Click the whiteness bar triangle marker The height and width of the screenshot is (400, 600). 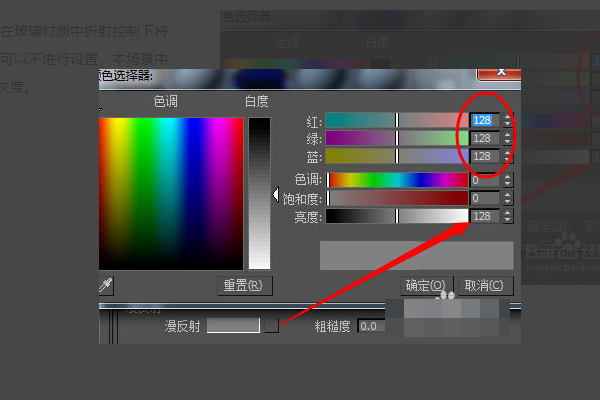pyautogui.click(x=276, y=194)
